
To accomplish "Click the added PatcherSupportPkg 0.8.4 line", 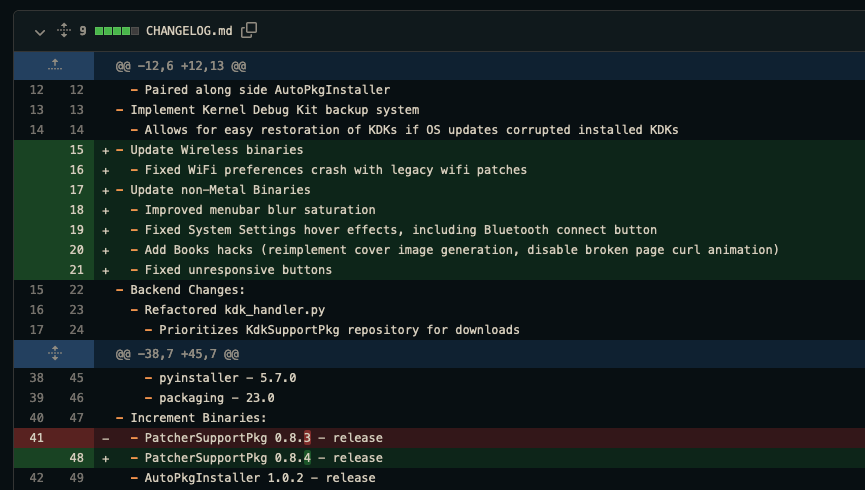I will coord(263,458).
